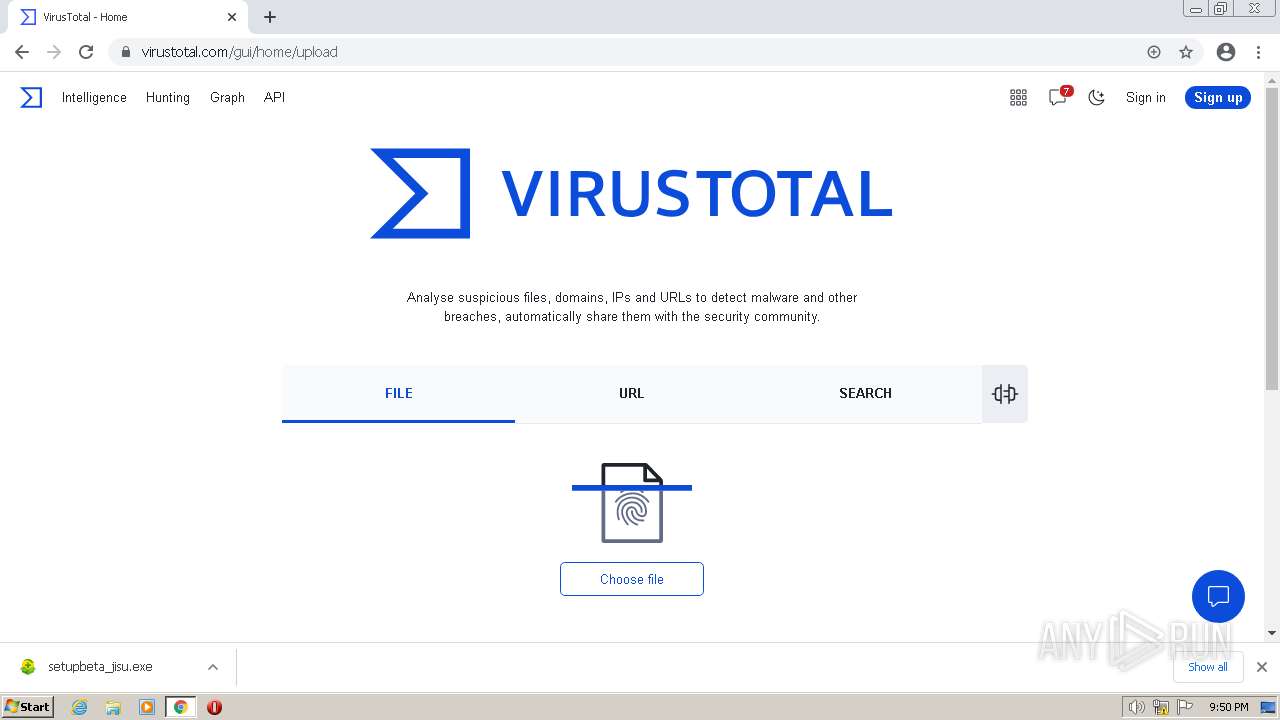The image size is (1280, 720).
Task: Close the downloads bar
Action: [x=1262, y=667]
